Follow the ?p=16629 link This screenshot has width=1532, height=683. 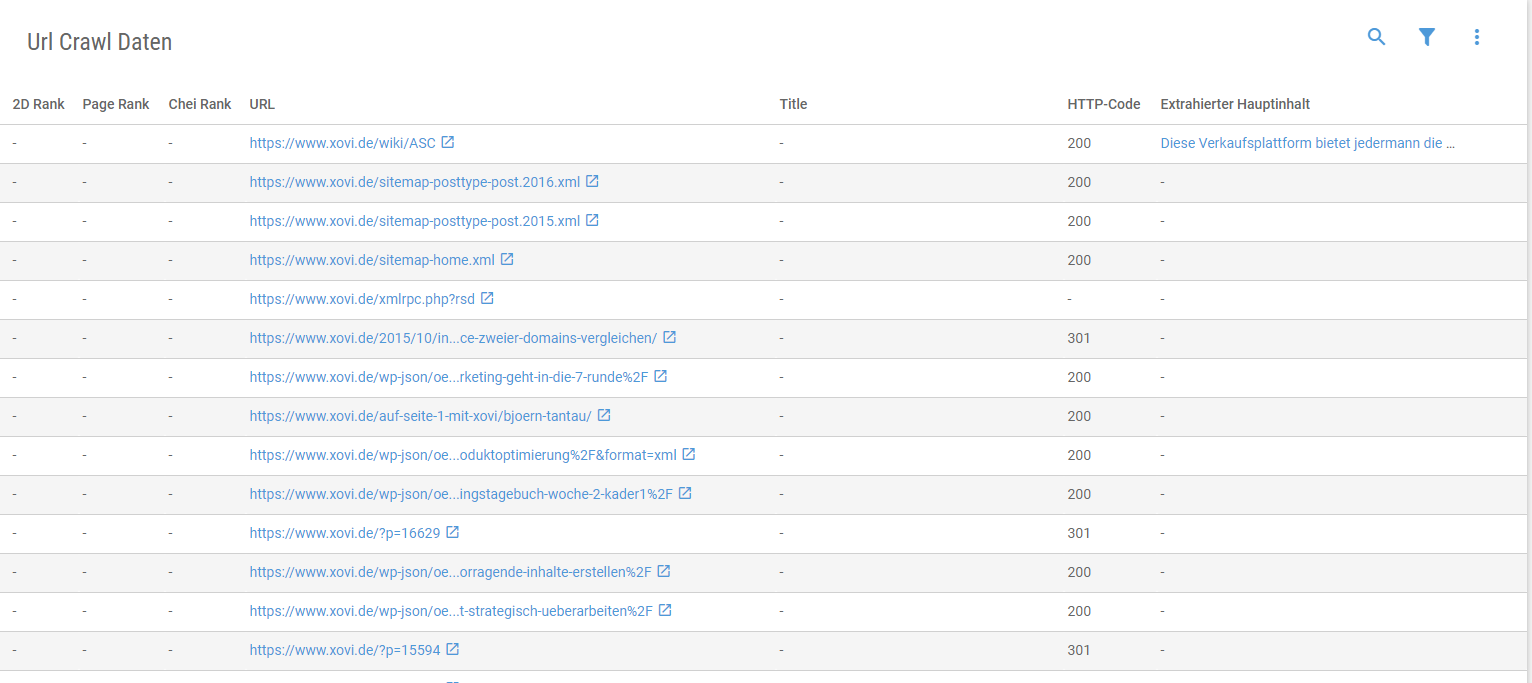(345, 533)
